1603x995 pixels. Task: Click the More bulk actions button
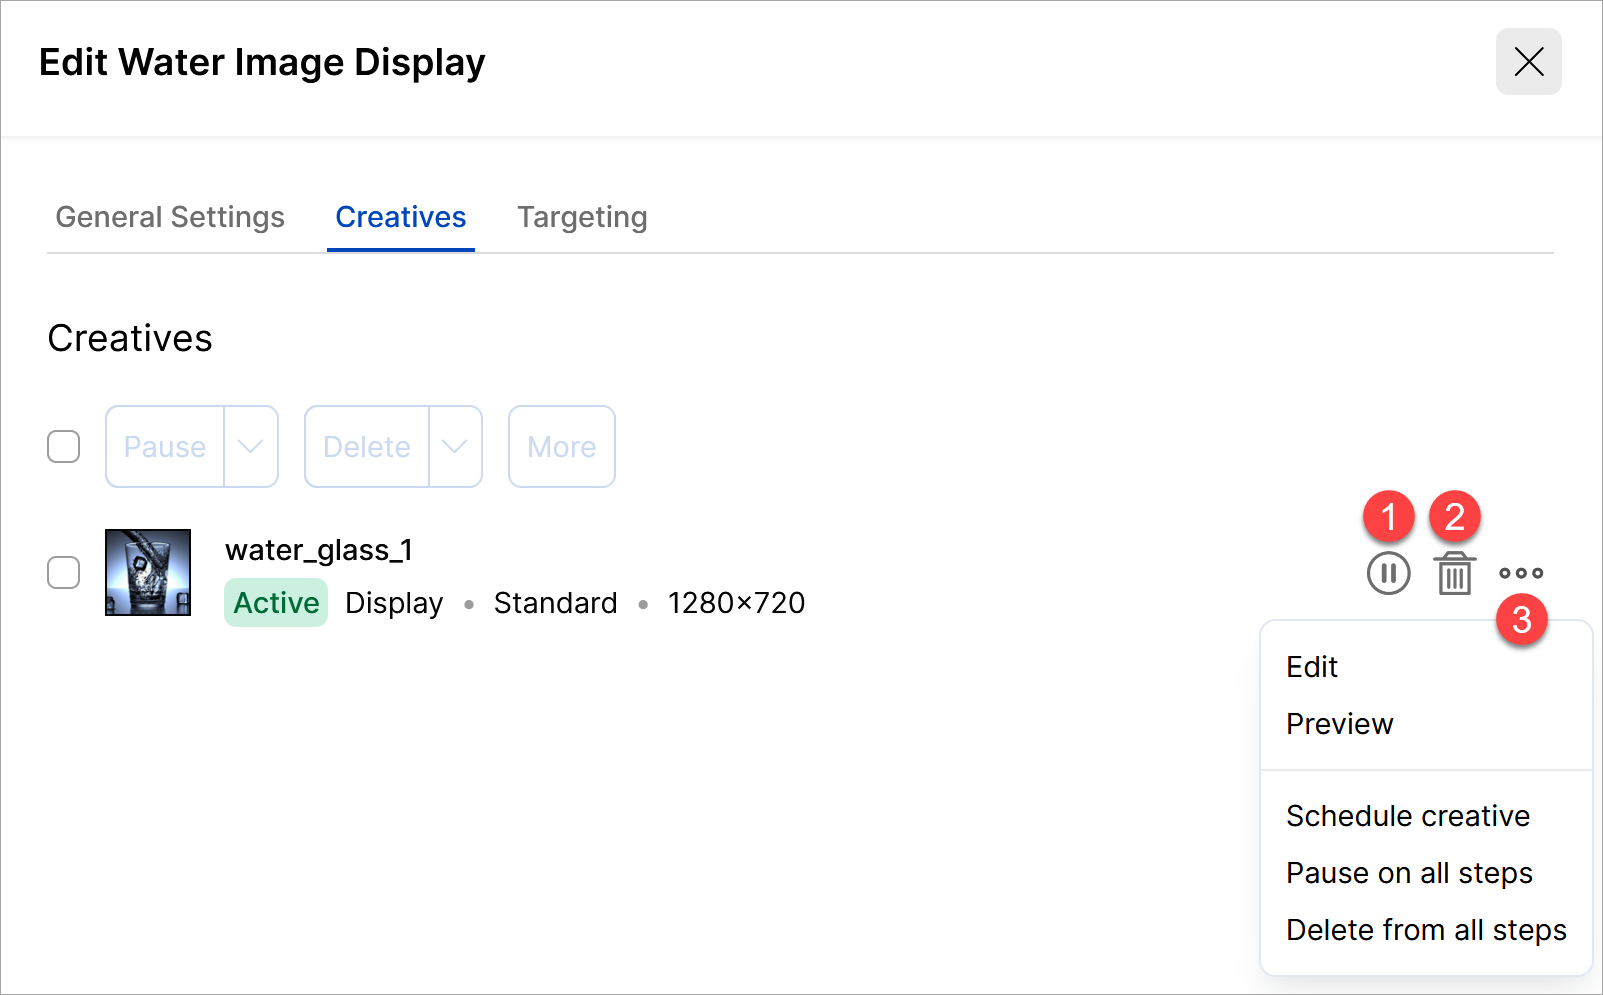point(561,447)
